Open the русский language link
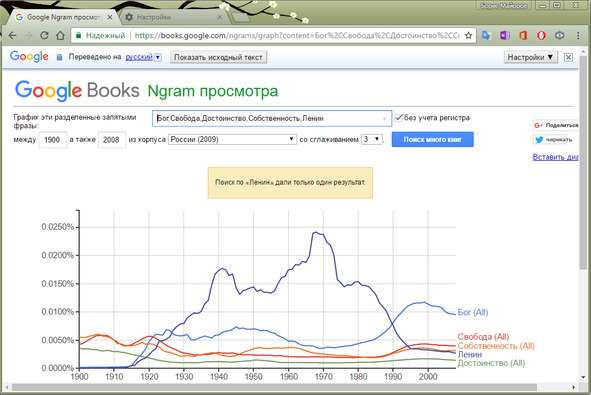The width and height of the screenshot is (591, 395). coord(139,57)
